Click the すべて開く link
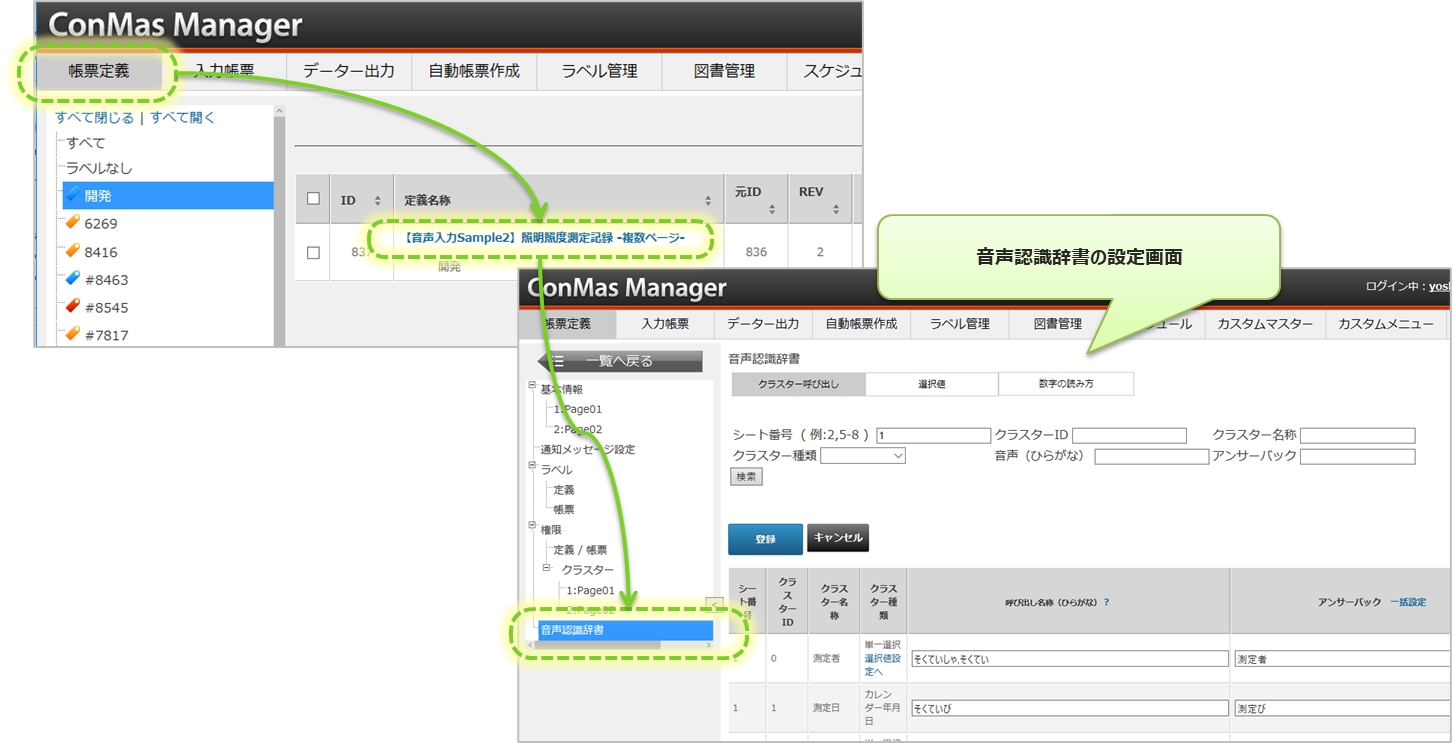This screenshot has height=743, width=1452. point(183,117)
